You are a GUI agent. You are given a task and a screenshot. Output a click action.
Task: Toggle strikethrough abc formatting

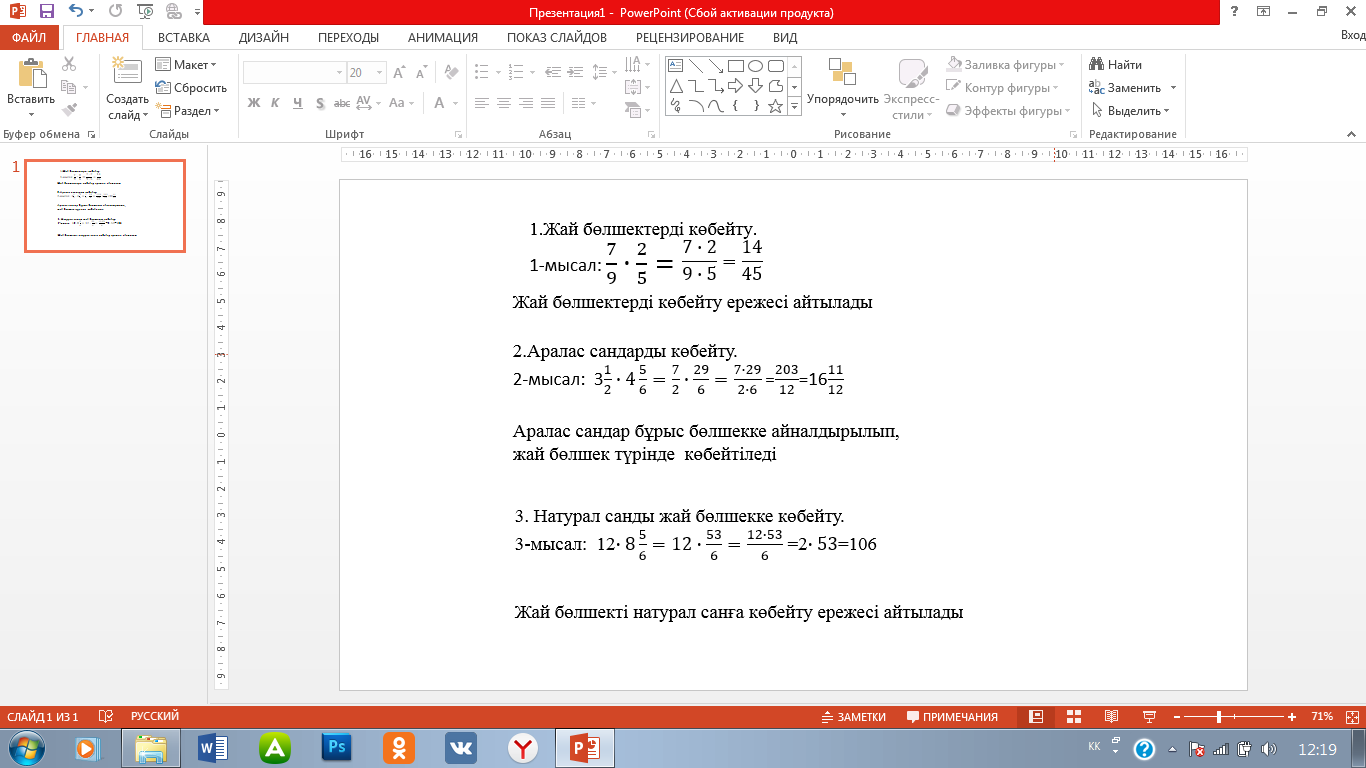click(342, 103)
